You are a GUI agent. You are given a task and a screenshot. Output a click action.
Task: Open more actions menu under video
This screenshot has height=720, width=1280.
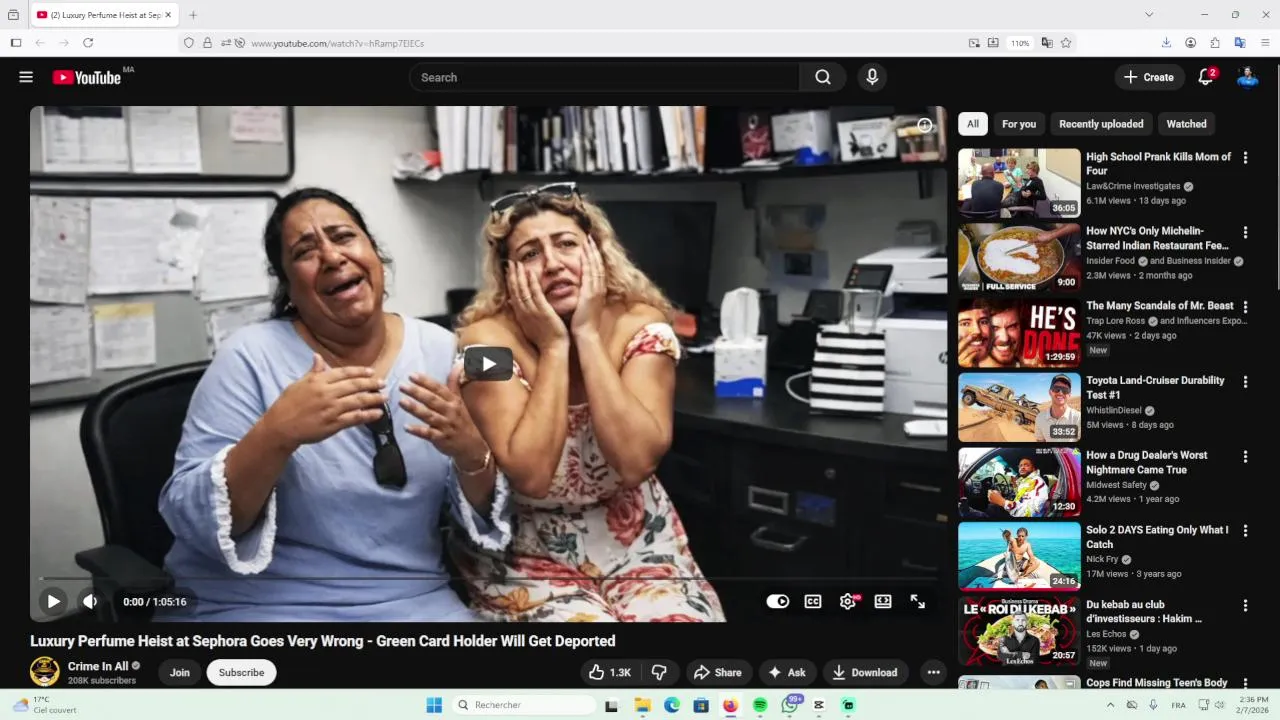click(933, 672)
